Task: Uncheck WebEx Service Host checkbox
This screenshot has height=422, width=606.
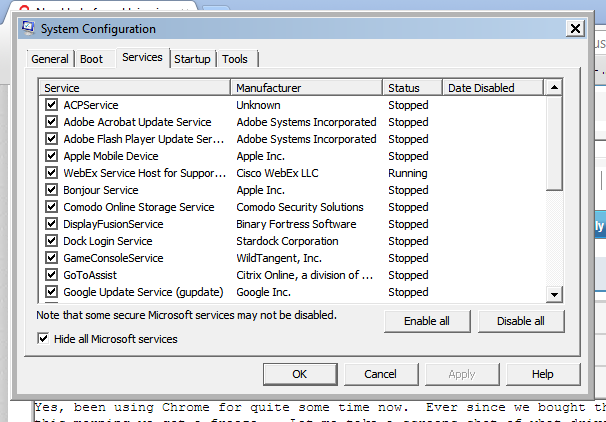Action: tap(51, 172)
